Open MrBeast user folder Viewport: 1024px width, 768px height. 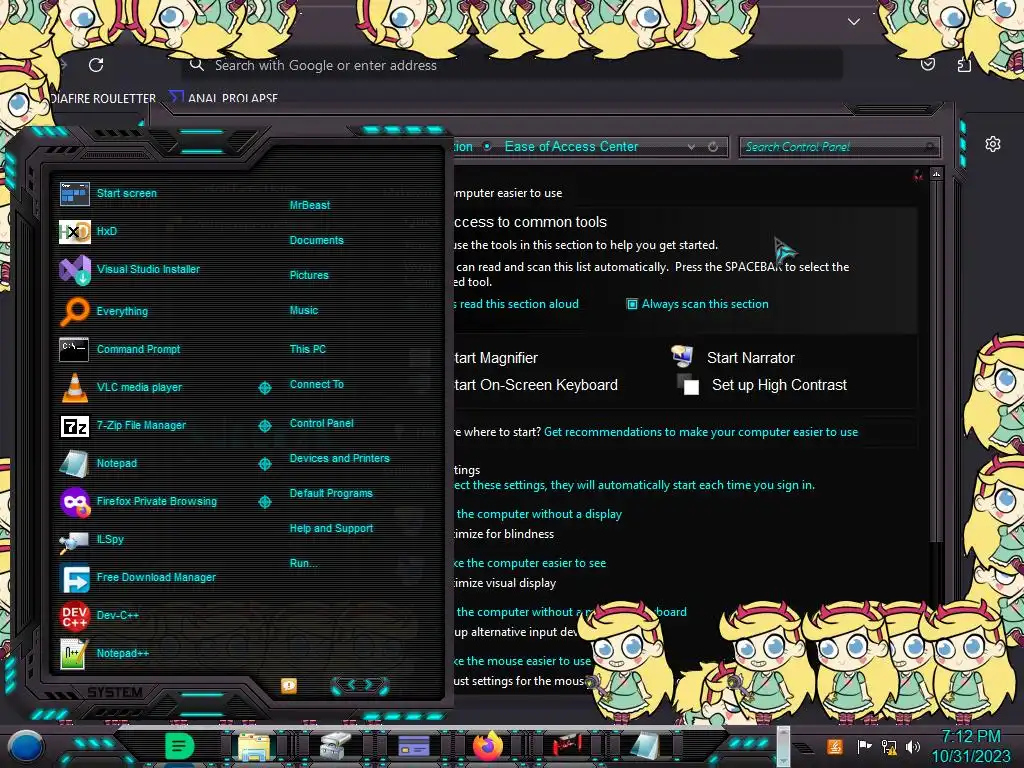coord(310,205)
